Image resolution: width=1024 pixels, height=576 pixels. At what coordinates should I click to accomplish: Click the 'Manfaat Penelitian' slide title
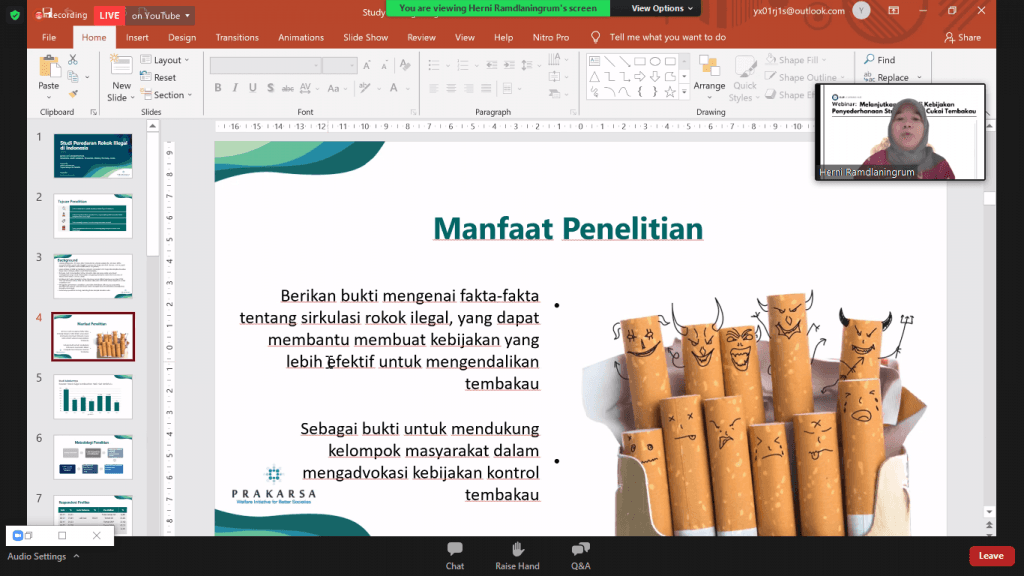568,229
